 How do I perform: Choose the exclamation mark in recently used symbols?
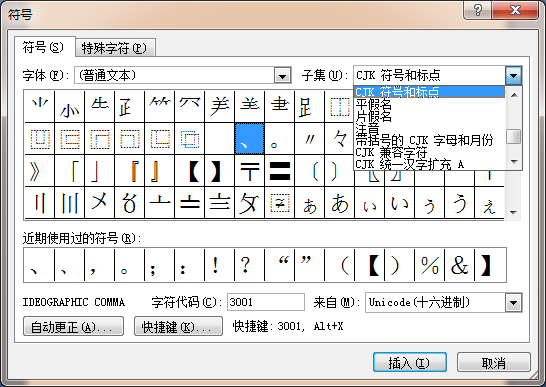(x=219, y=265)
